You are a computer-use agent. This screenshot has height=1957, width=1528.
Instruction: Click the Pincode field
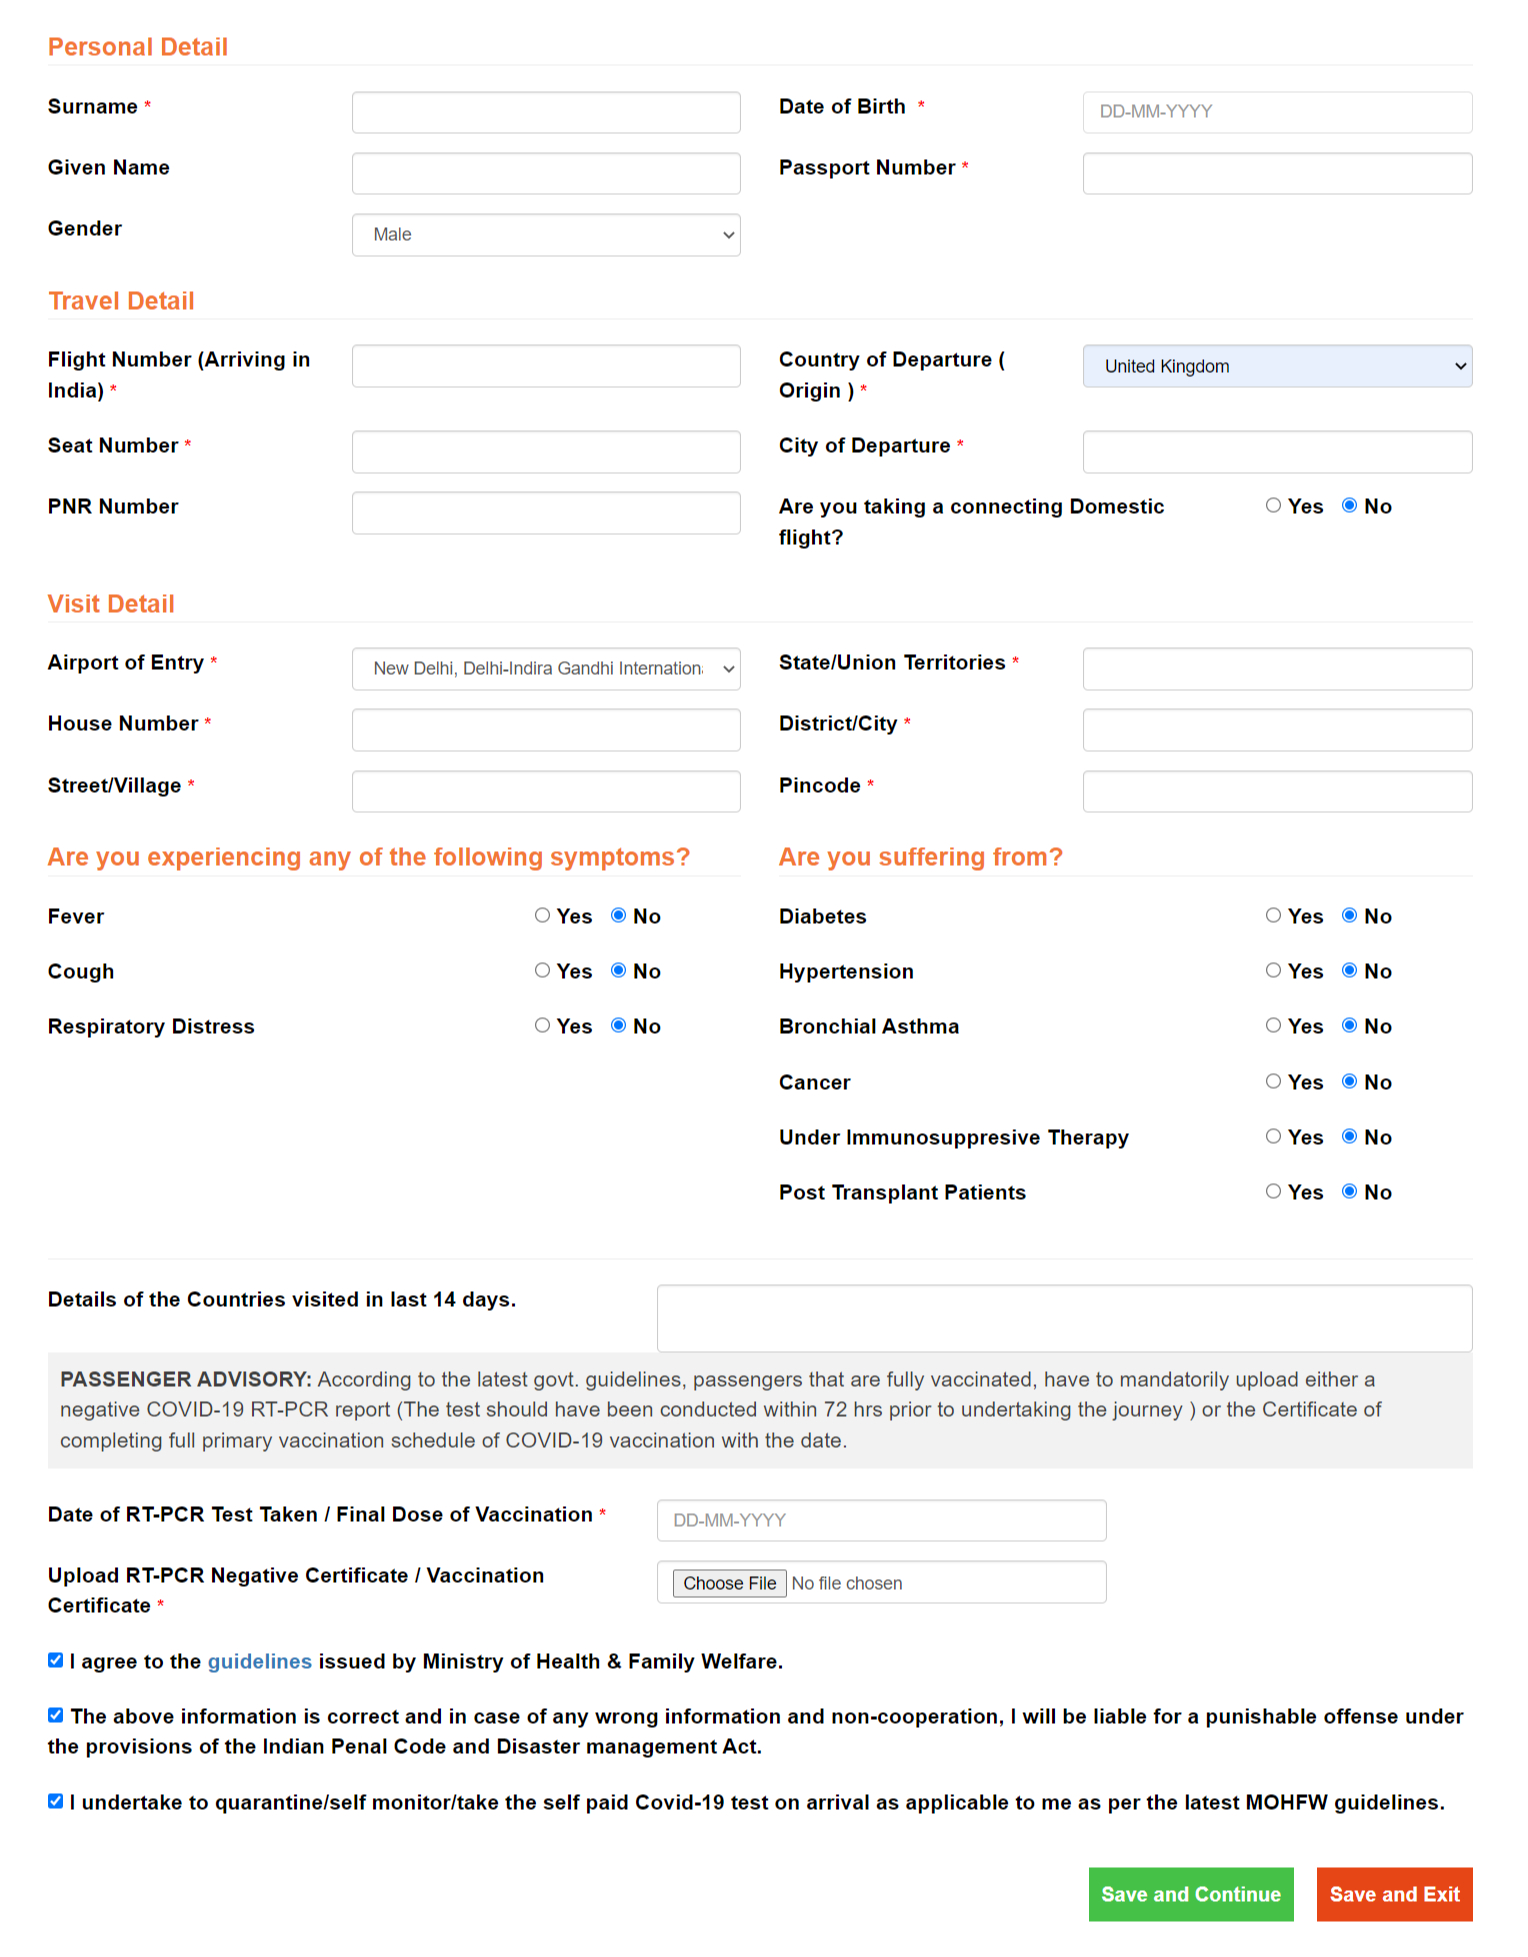pos(1277,791)
